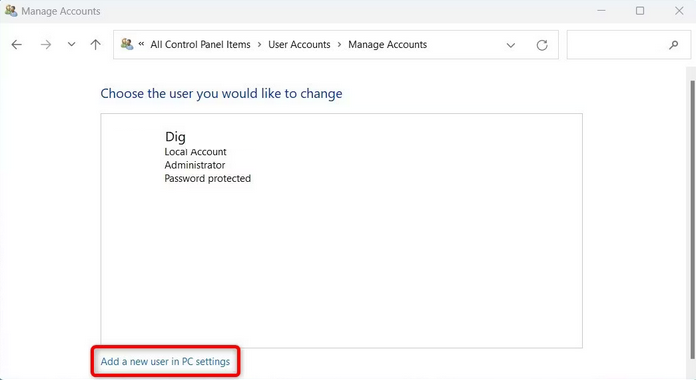The width and height of the screenshot is (696, 382).
Task: Navigate to User Accounts breadcrumb
Action: pos(299,44)
